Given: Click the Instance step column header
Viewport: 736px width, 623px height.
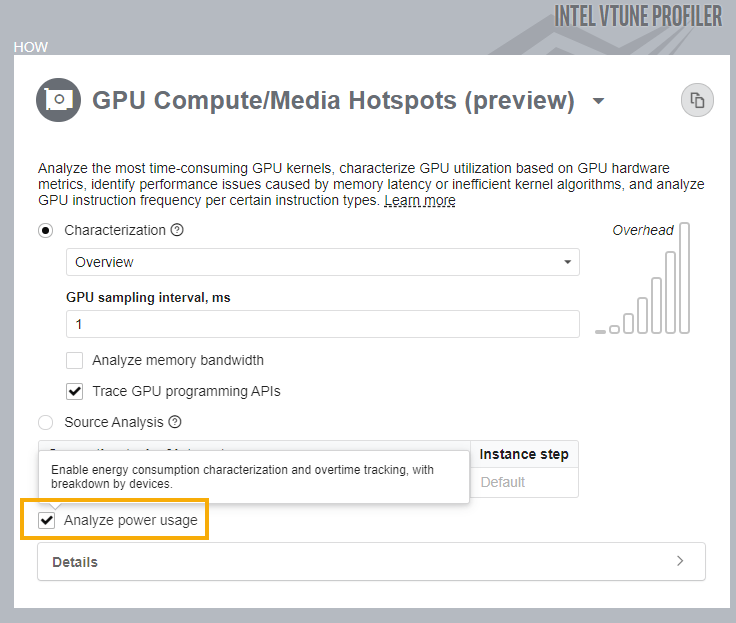Looking at the screenshot, I should coord(524,454).
